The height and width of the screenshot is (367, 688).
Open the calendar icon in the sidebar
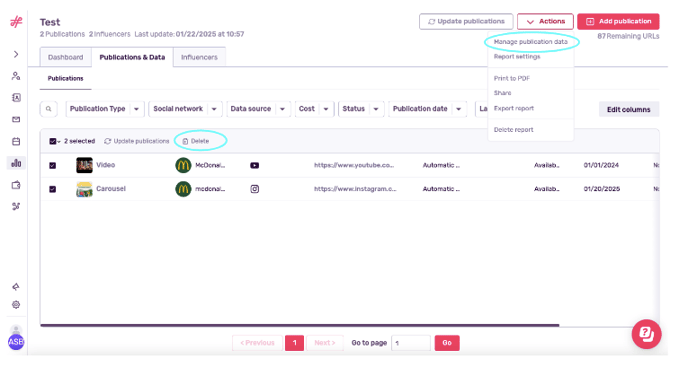pos(16,141)
